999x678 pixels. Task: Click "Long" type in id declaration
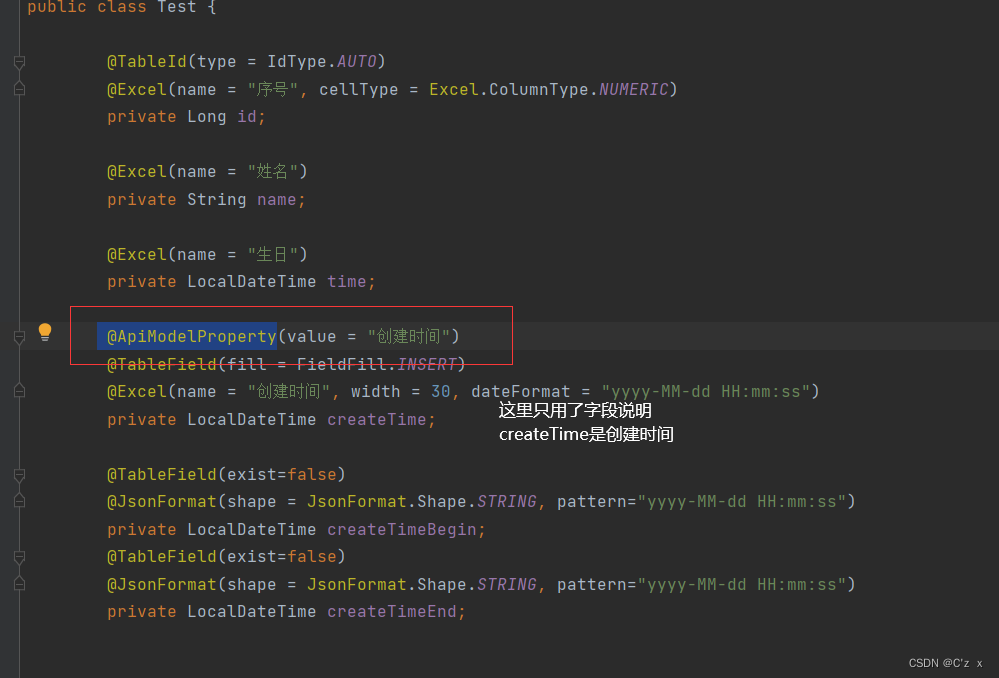[x=206, y=117]
